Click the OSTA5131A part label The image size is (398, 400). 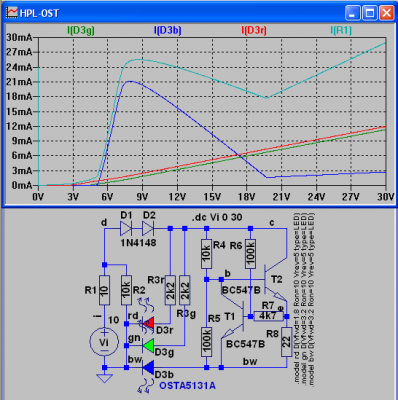(187, 386)
